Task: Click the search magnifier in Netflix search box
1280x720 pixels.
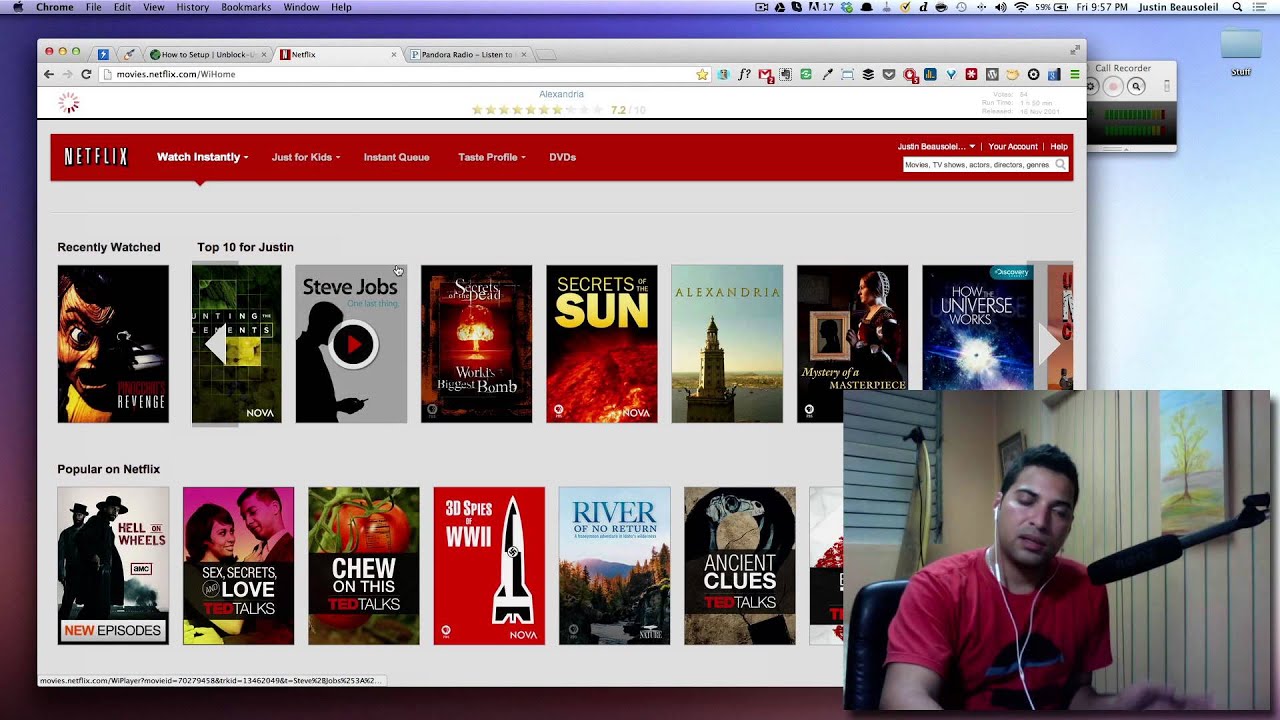Action: (x=1060, y=164)
